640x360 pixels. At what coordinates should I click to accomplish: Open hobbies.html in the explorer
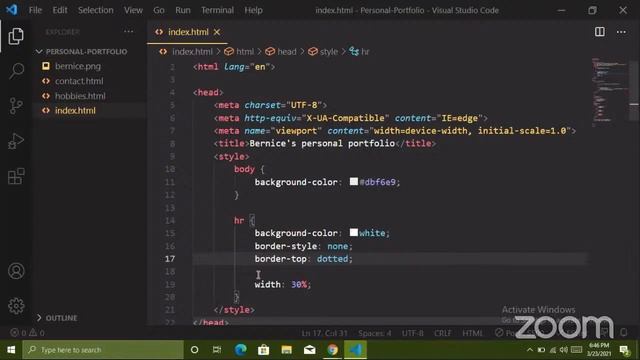pos(80,96)
